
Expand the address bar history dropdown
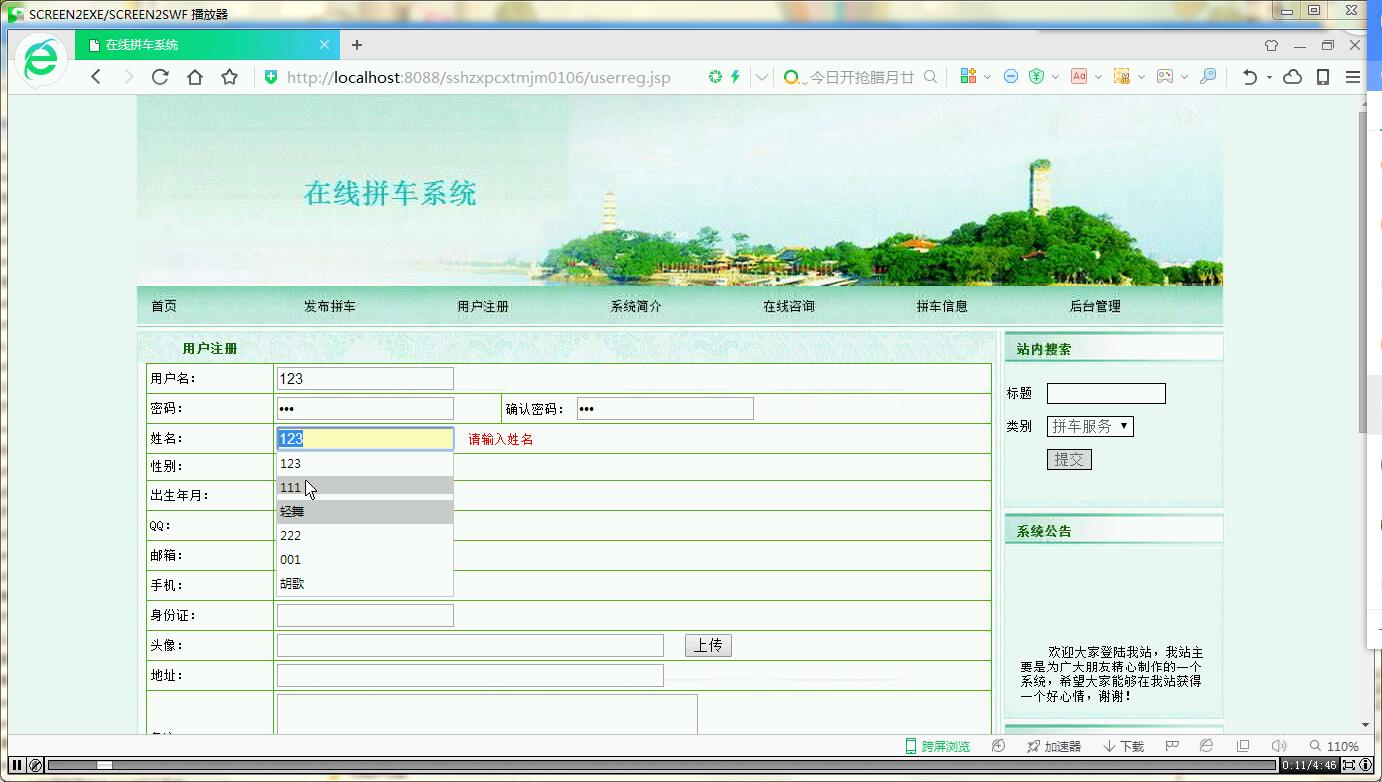coord(762,77)
